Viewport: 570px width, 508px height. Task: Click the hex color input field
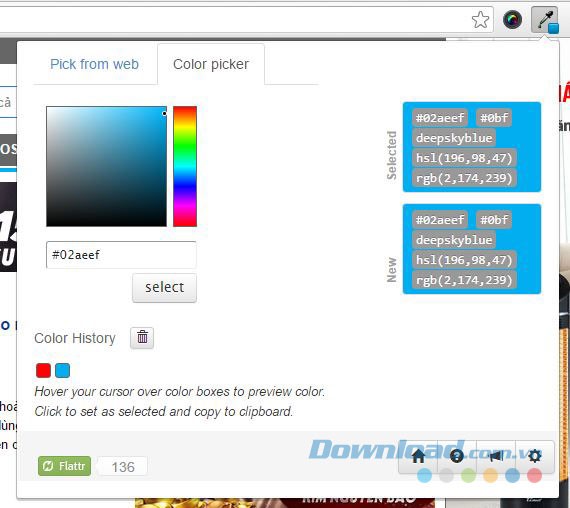coord(121,255)
